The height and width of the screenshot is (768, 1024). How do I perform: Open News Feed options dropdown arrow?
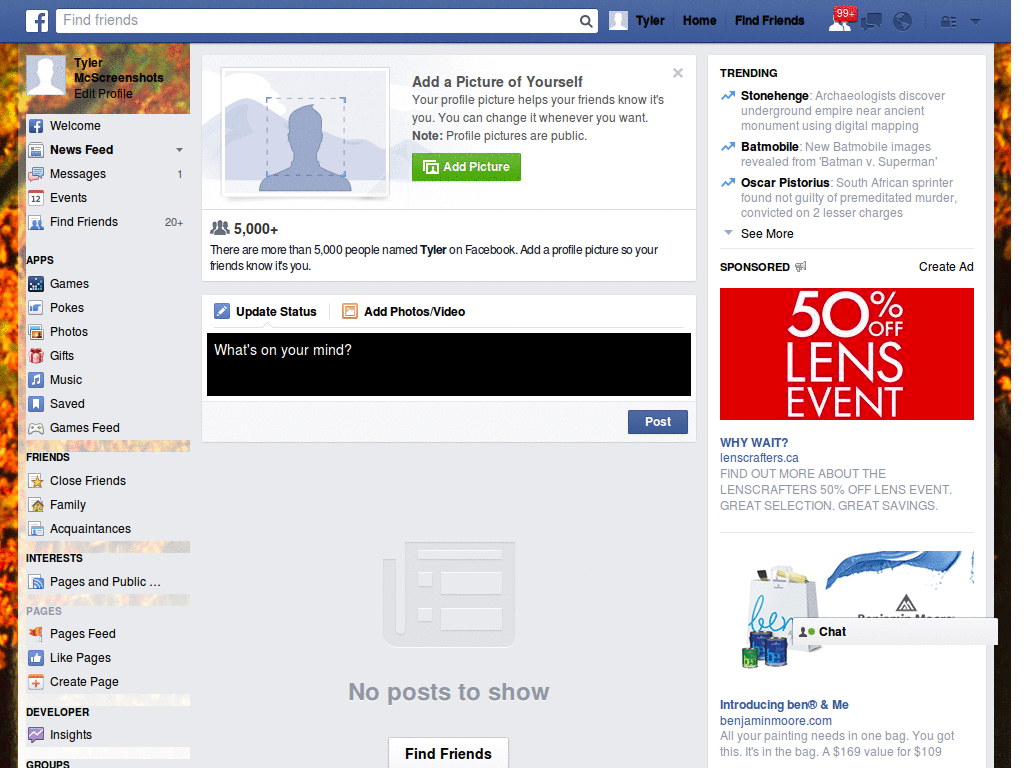tap(179, 150)
